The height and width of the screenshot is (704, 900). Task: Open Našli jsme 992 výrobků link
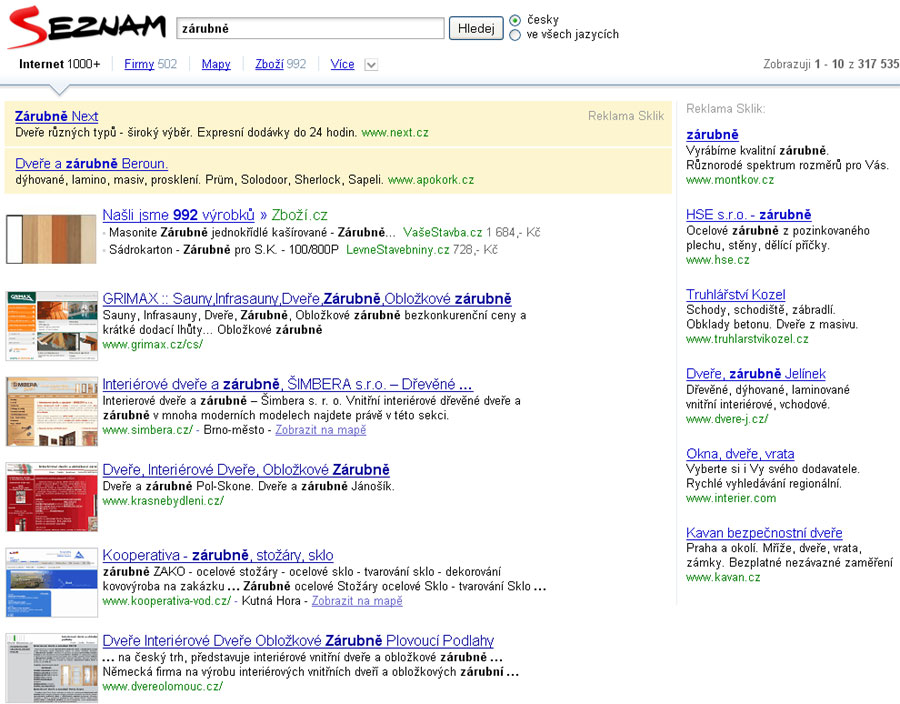click(179, 215)
